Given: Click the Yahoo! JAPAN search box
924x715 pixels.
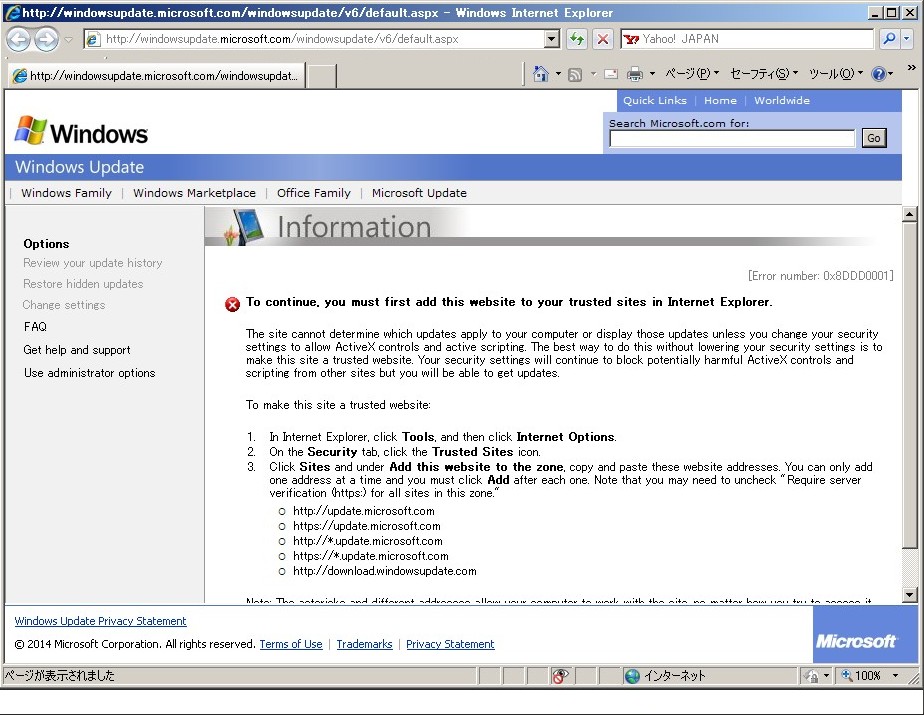Looking at the screenshot, I should click(747, 39).
